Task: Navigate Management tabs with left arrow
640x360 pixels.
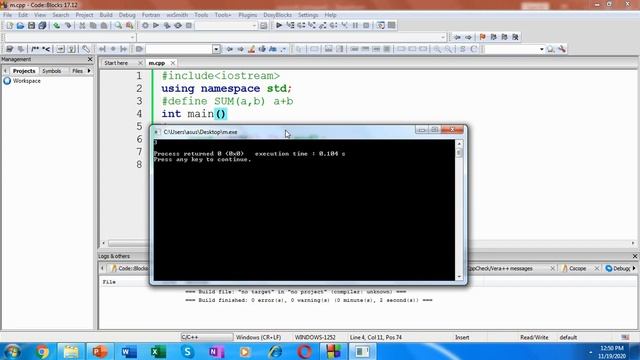Action: tap(5, 71)
